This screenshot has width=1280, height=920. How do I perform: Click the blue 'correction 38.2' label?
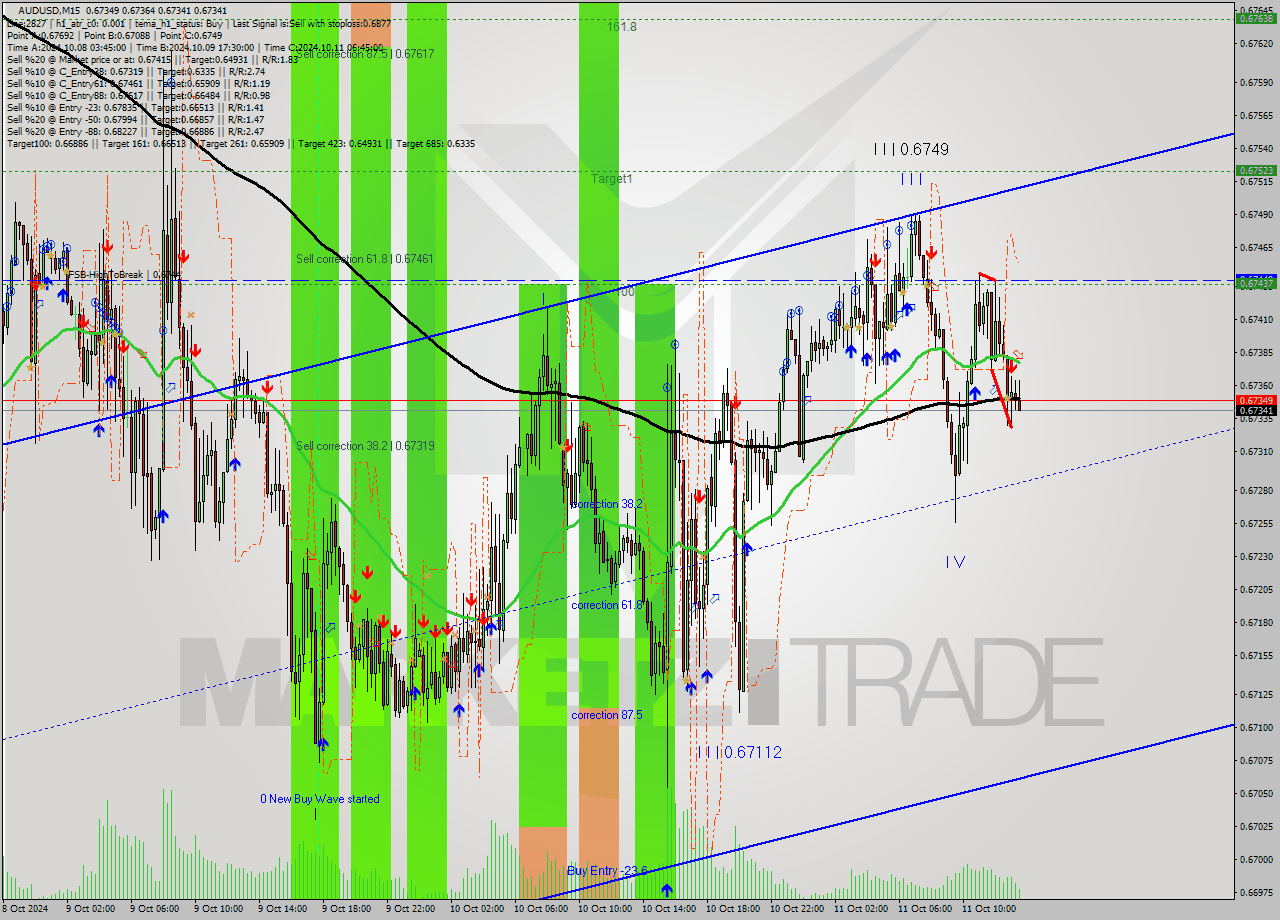[607, 504]
